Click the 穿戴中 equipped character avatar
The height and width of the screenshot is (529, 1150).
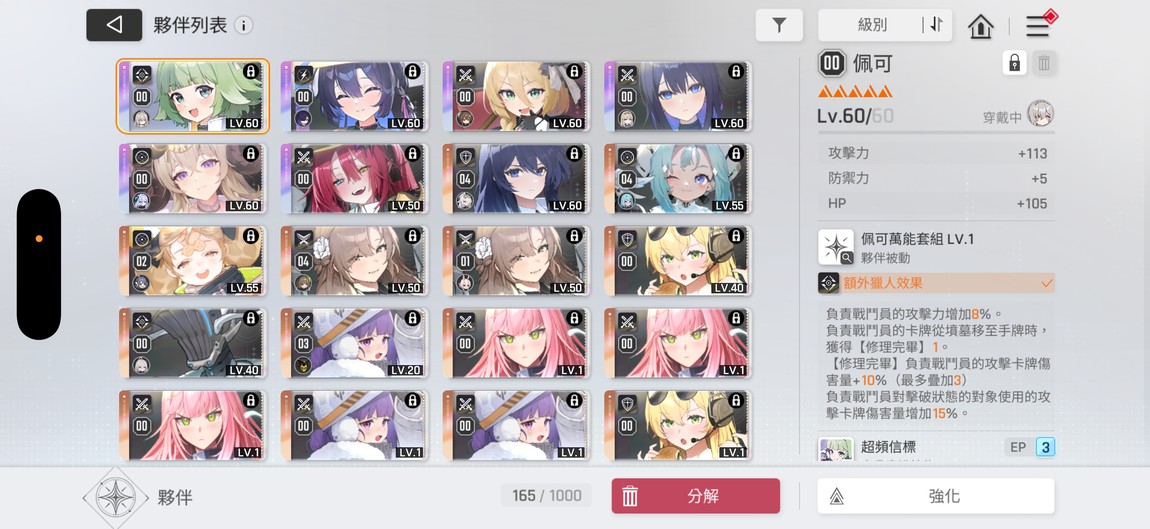coord(1040,114)
